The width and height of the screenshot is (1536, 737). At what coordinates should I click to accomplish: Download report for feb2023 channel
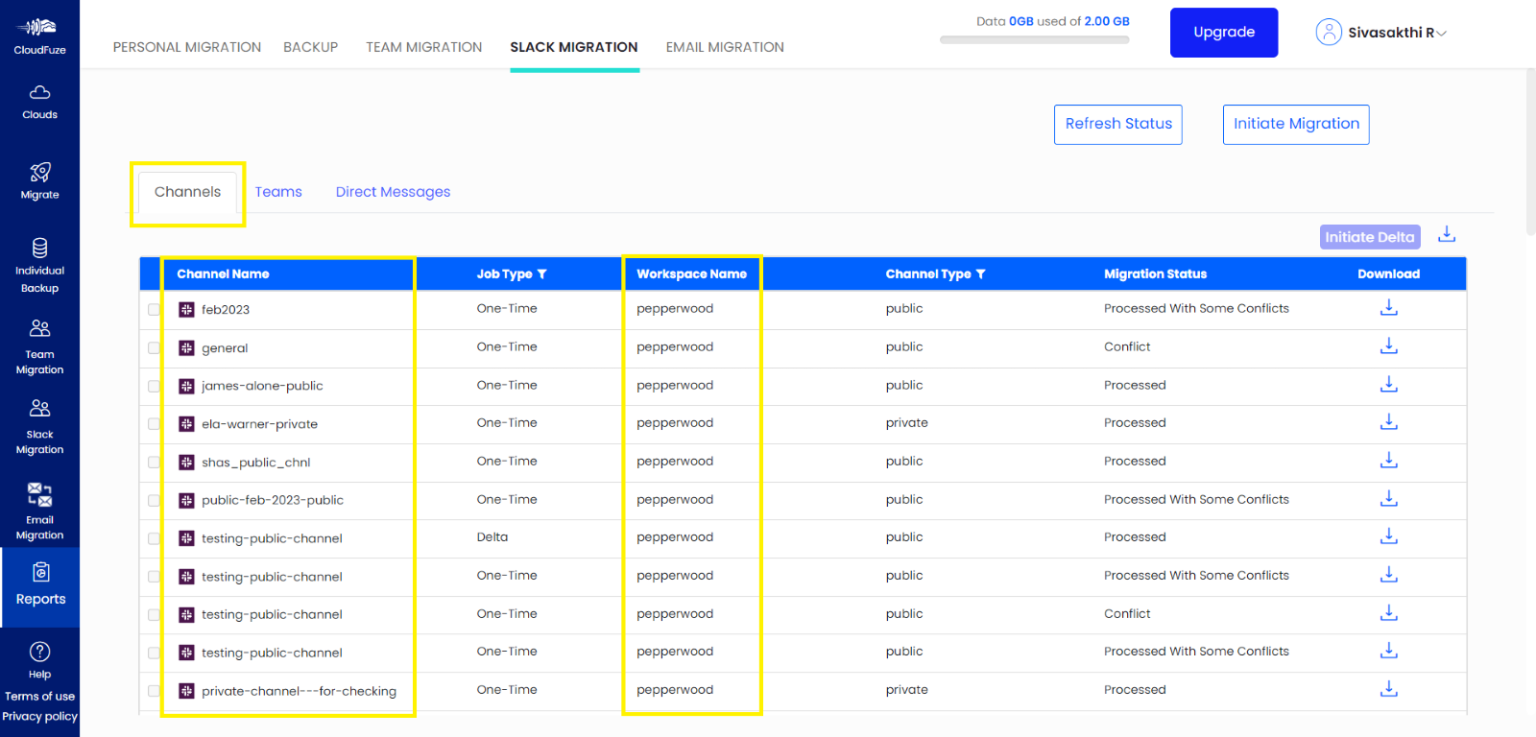(x=1388, y=308)
